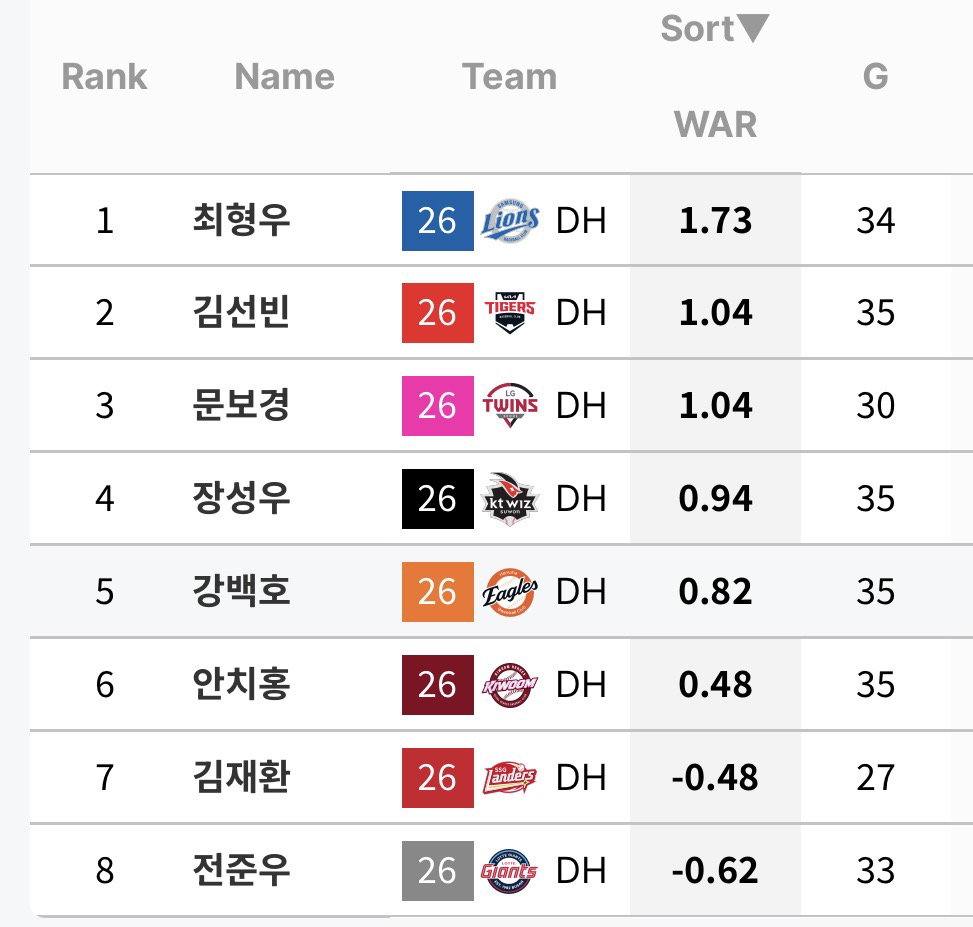Open player 전준우's profile link
Screen dimensions: 973x927
coord(241,870)
